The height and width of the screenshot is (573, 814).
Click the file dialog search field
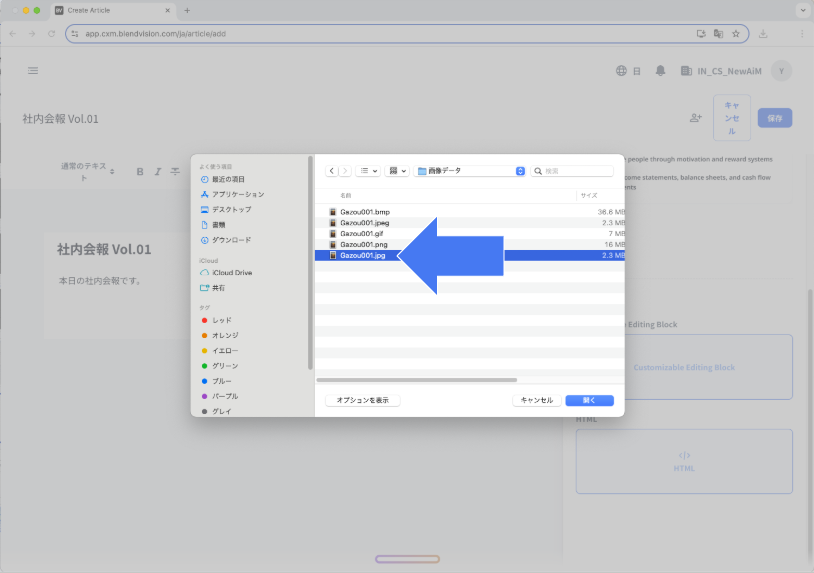point(572,171)
